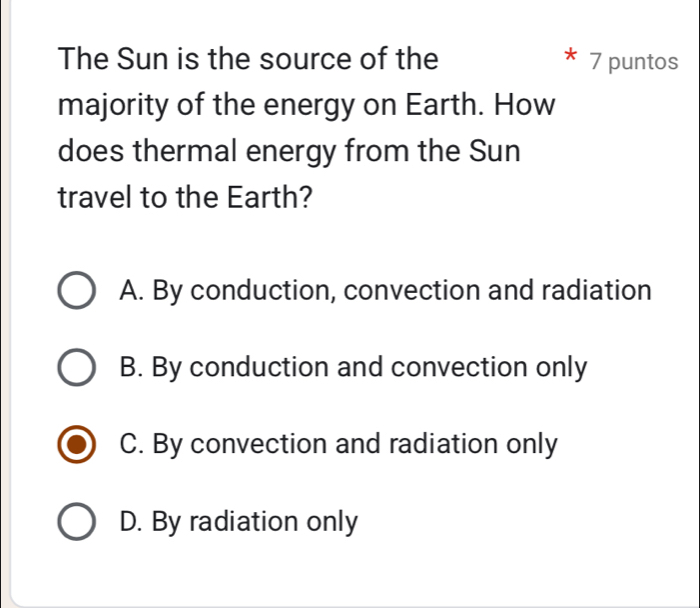Select the radio button for option D

click(77, 522)
